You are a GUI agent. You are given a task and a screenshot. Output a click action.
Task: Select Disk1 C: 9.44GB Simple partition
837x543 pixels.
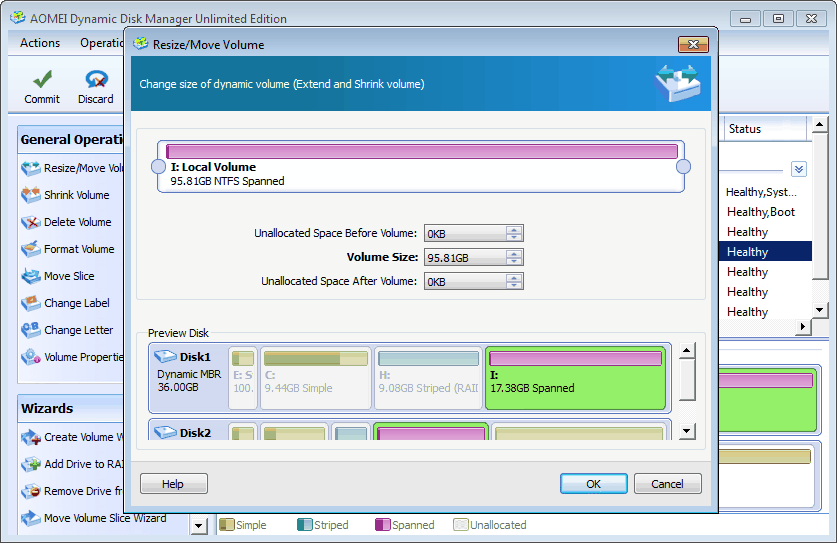tap(315, 378)
